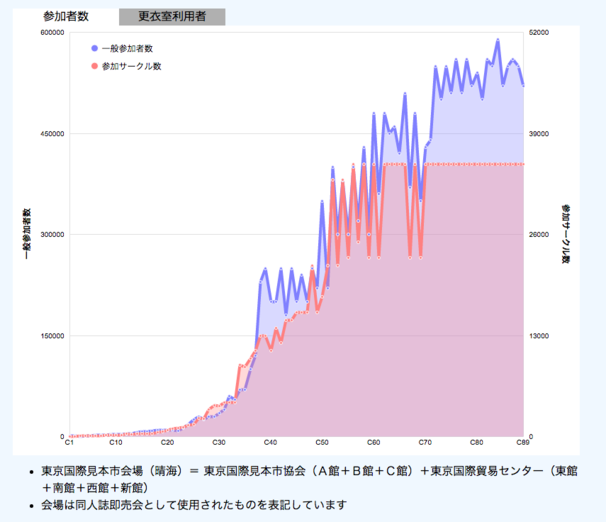
Task: Select the 参加者数 tab
Action: pos(64,16)
